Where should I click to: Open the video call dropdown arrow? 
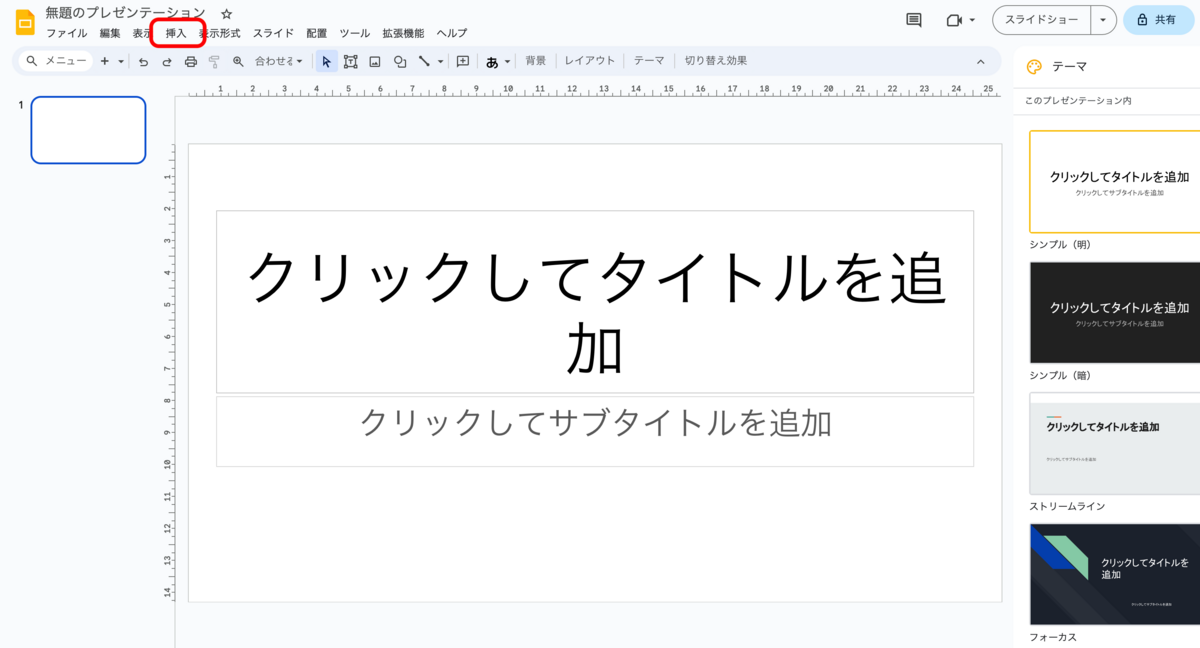click(x=972, y=20)
